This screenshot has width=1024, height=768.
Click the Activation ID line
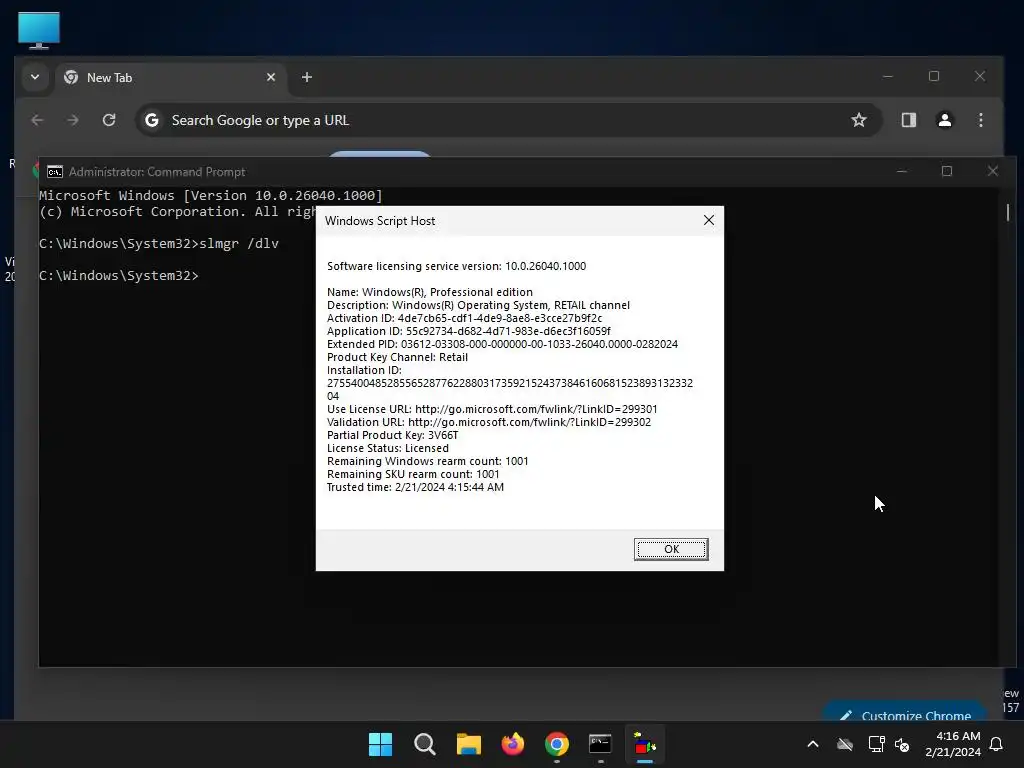coord(464,318)
